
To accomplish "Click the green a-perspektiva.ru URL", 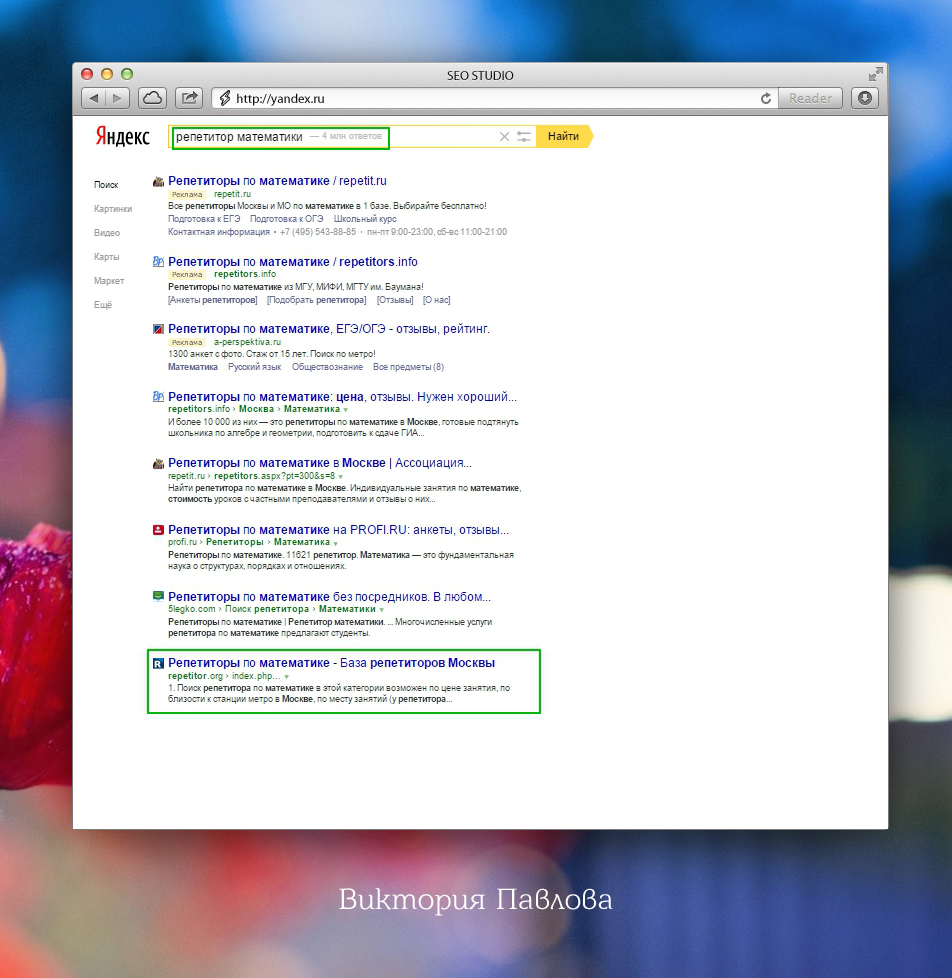I will (247, 342).
